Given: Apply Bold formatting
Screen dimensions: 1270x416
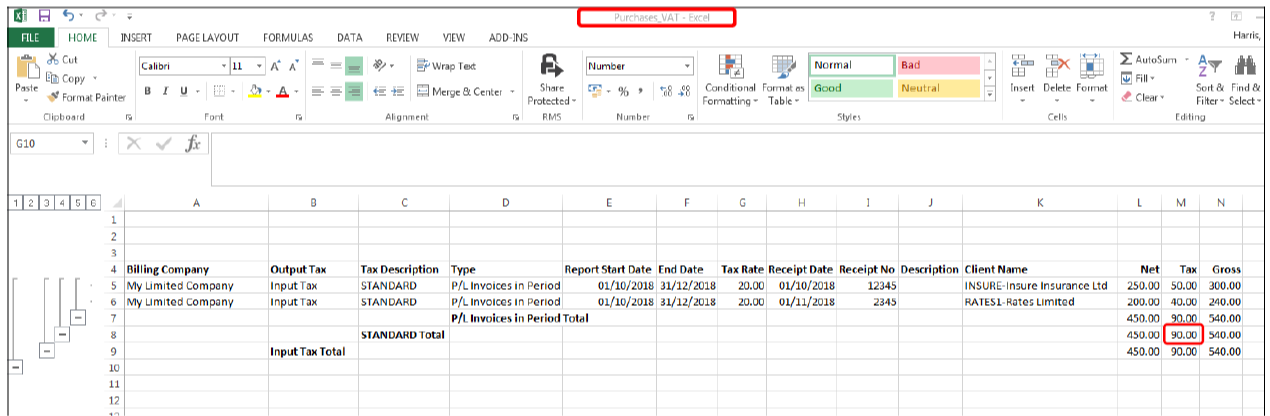Looking at the screenshot, I should click(x=147, y=91).
